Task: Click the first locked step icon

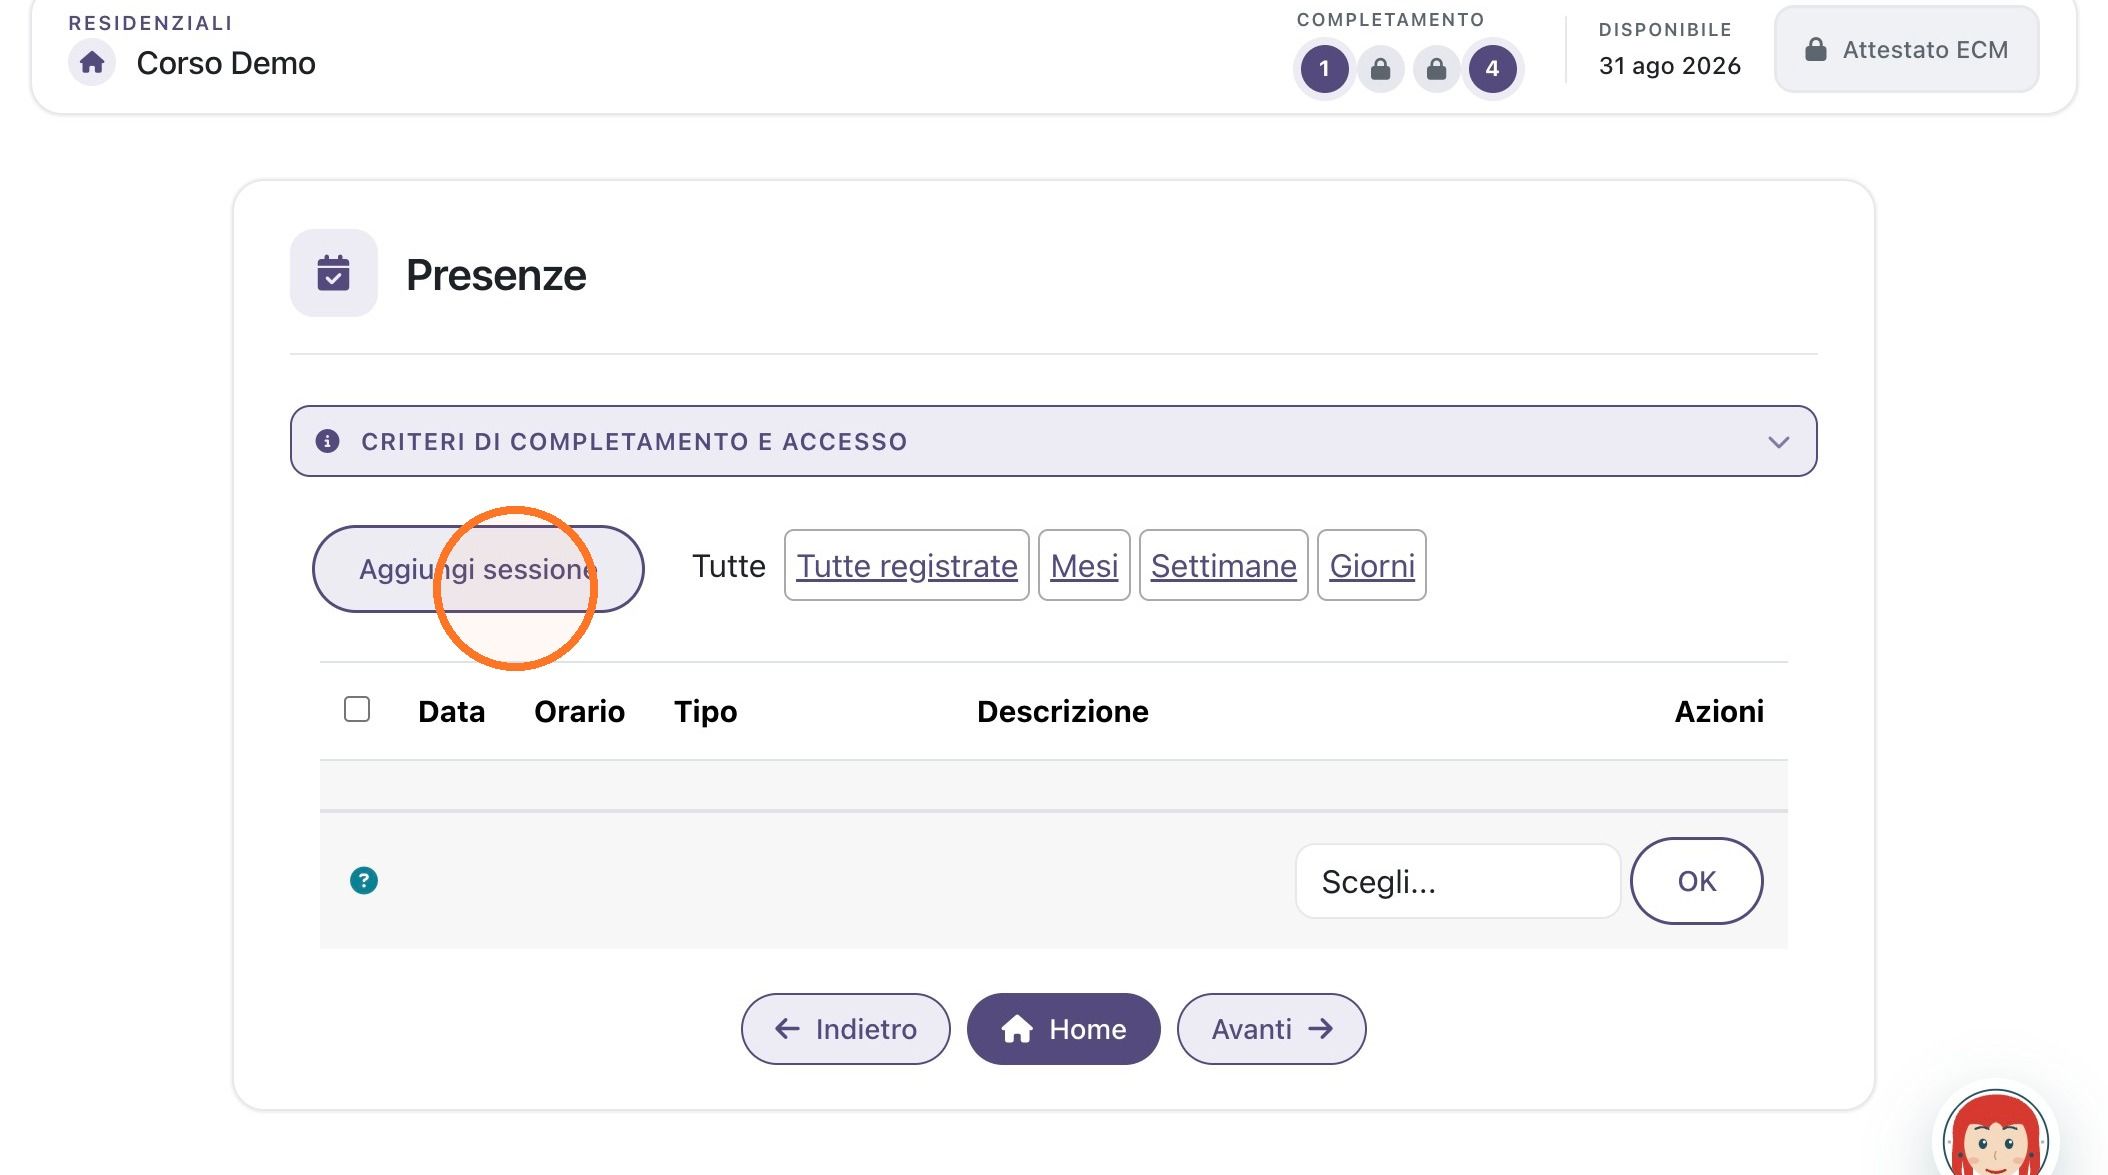Action: 1380,69
